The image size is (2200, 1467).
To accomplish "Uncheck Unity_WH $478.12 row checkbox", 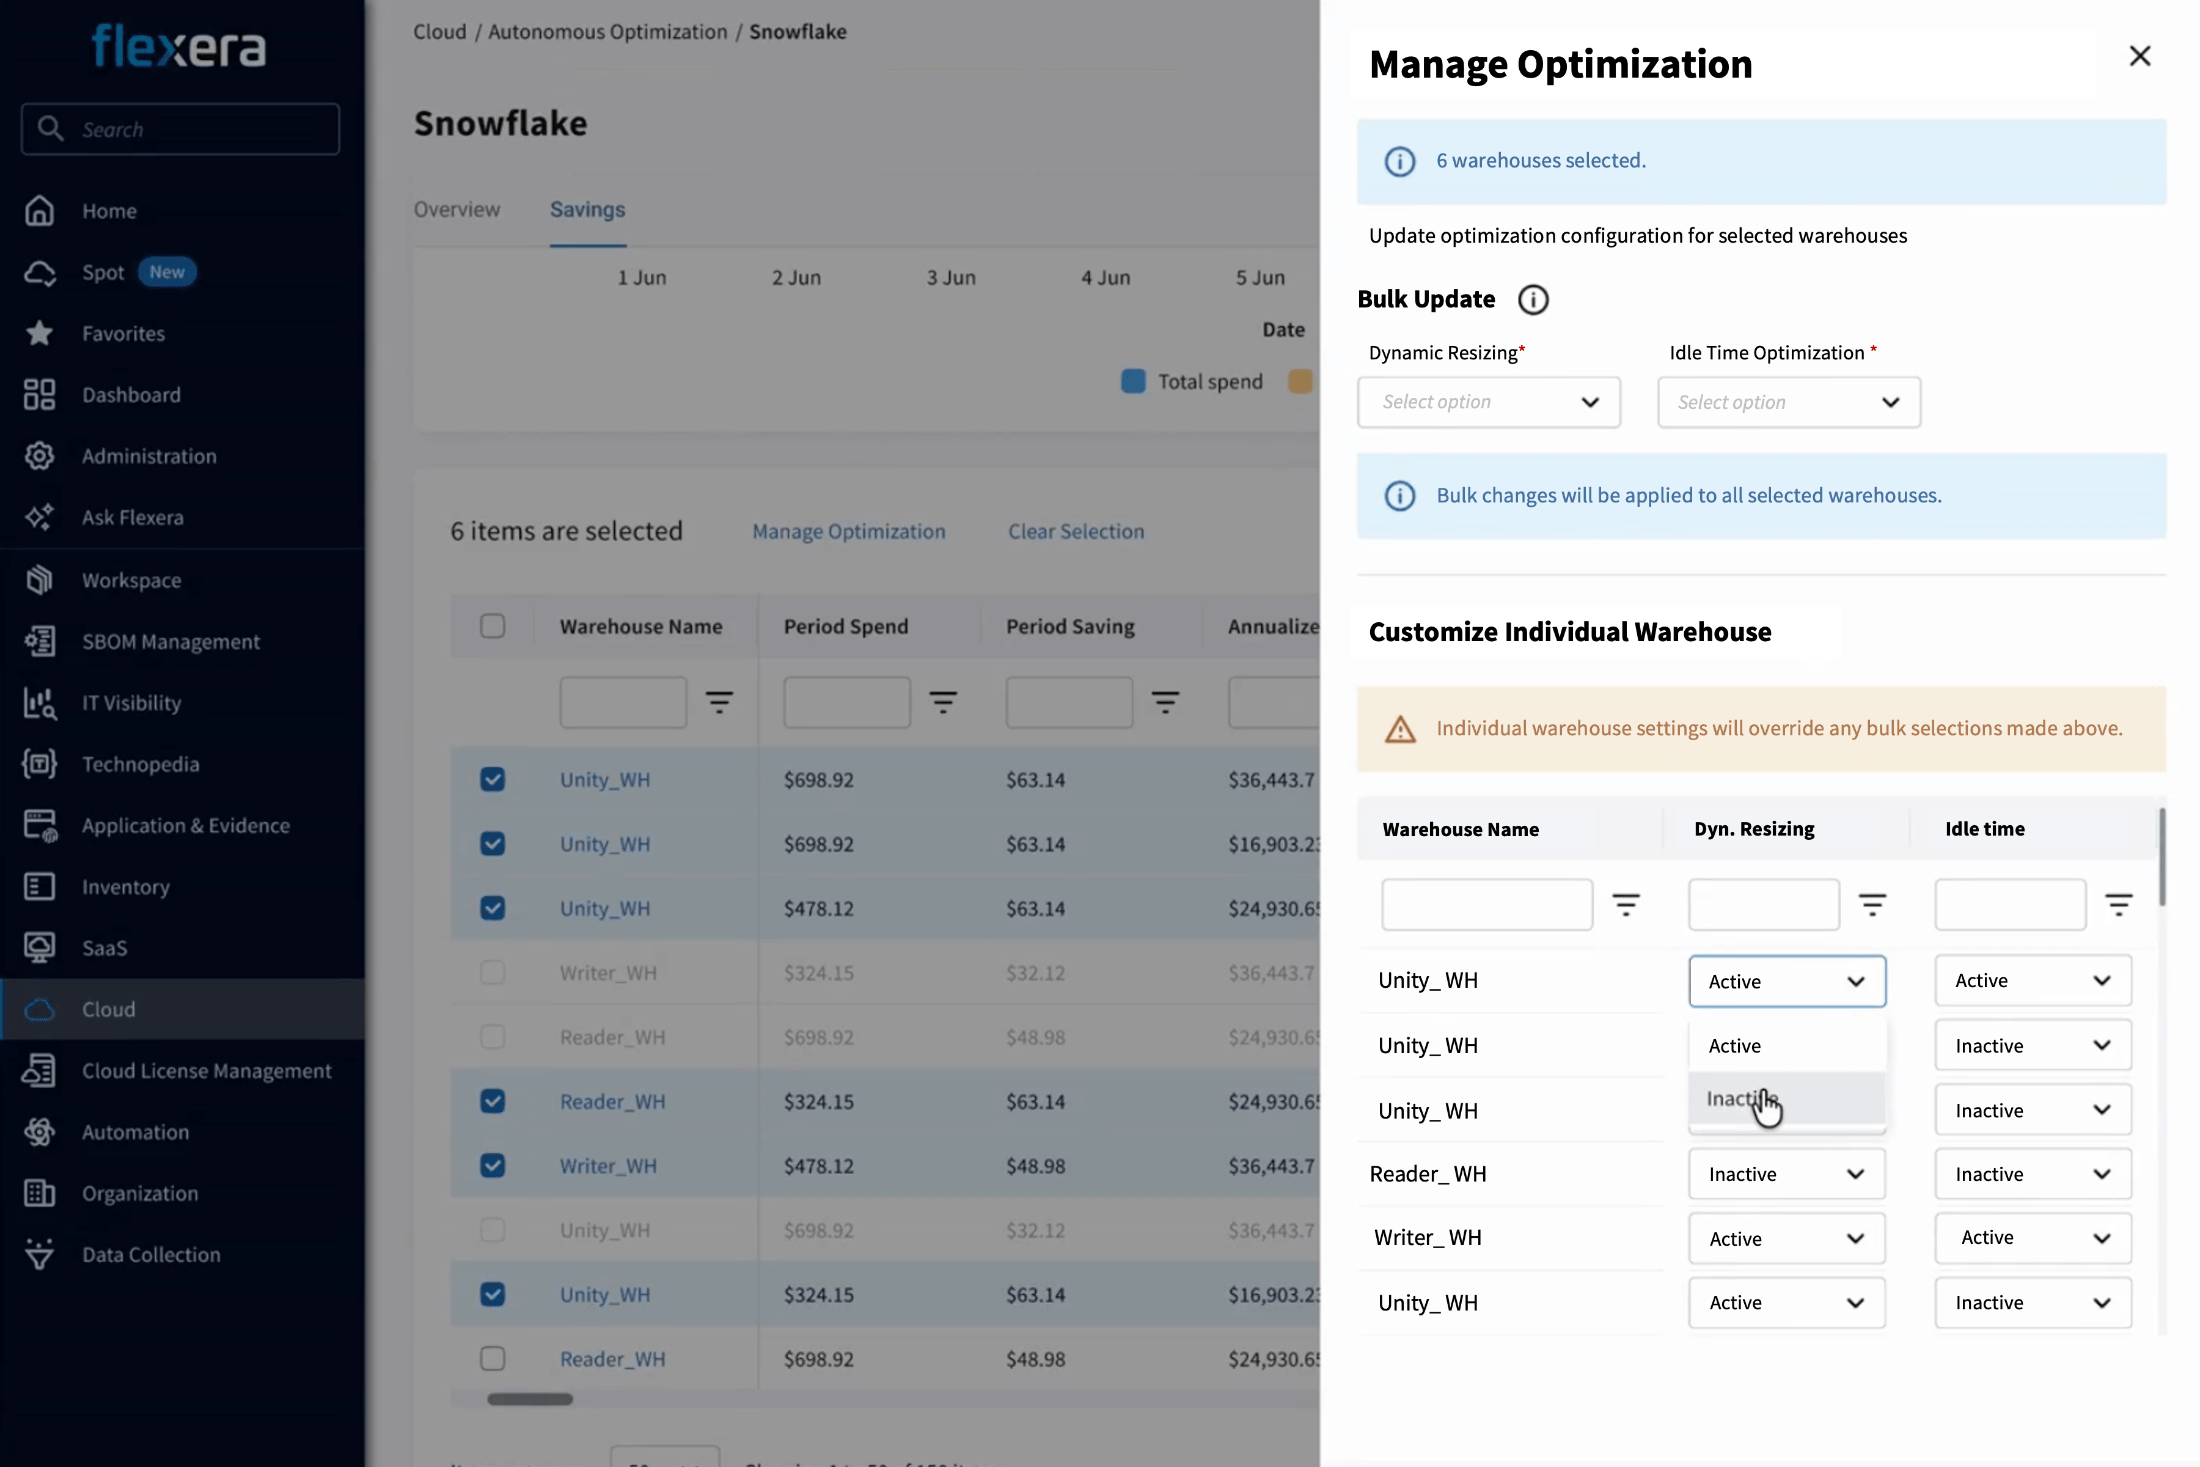I will click(x=492, y=908).
